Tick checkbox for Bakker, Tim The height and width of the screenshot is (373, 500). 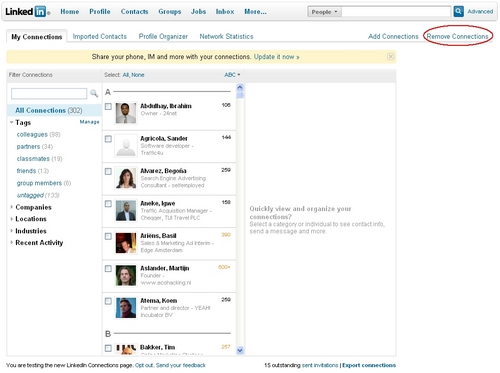pyautogui.click(x=108, y=348)
